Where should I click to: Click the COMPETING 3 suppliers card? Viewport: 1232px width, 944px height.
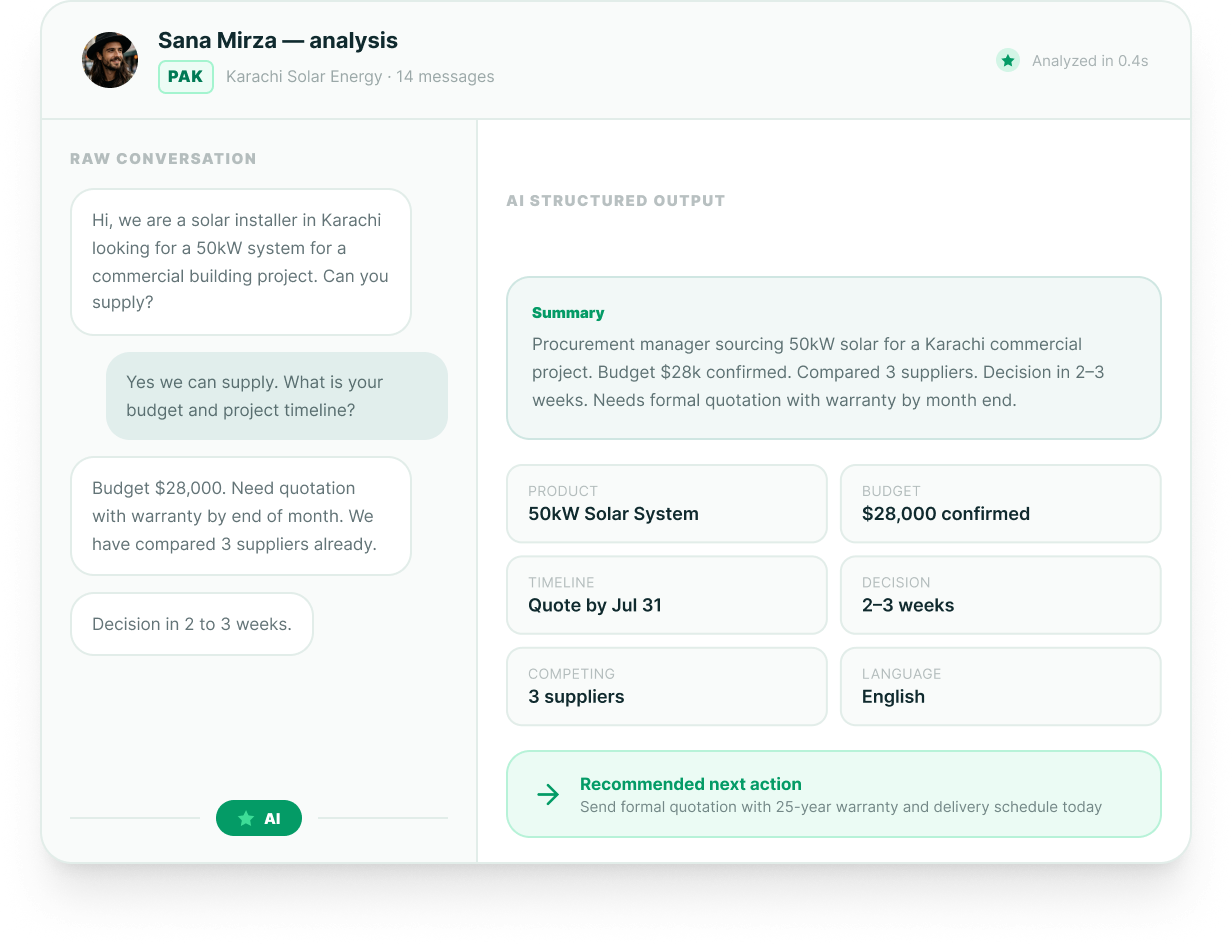pyautogui.click(x=667, y=686)
